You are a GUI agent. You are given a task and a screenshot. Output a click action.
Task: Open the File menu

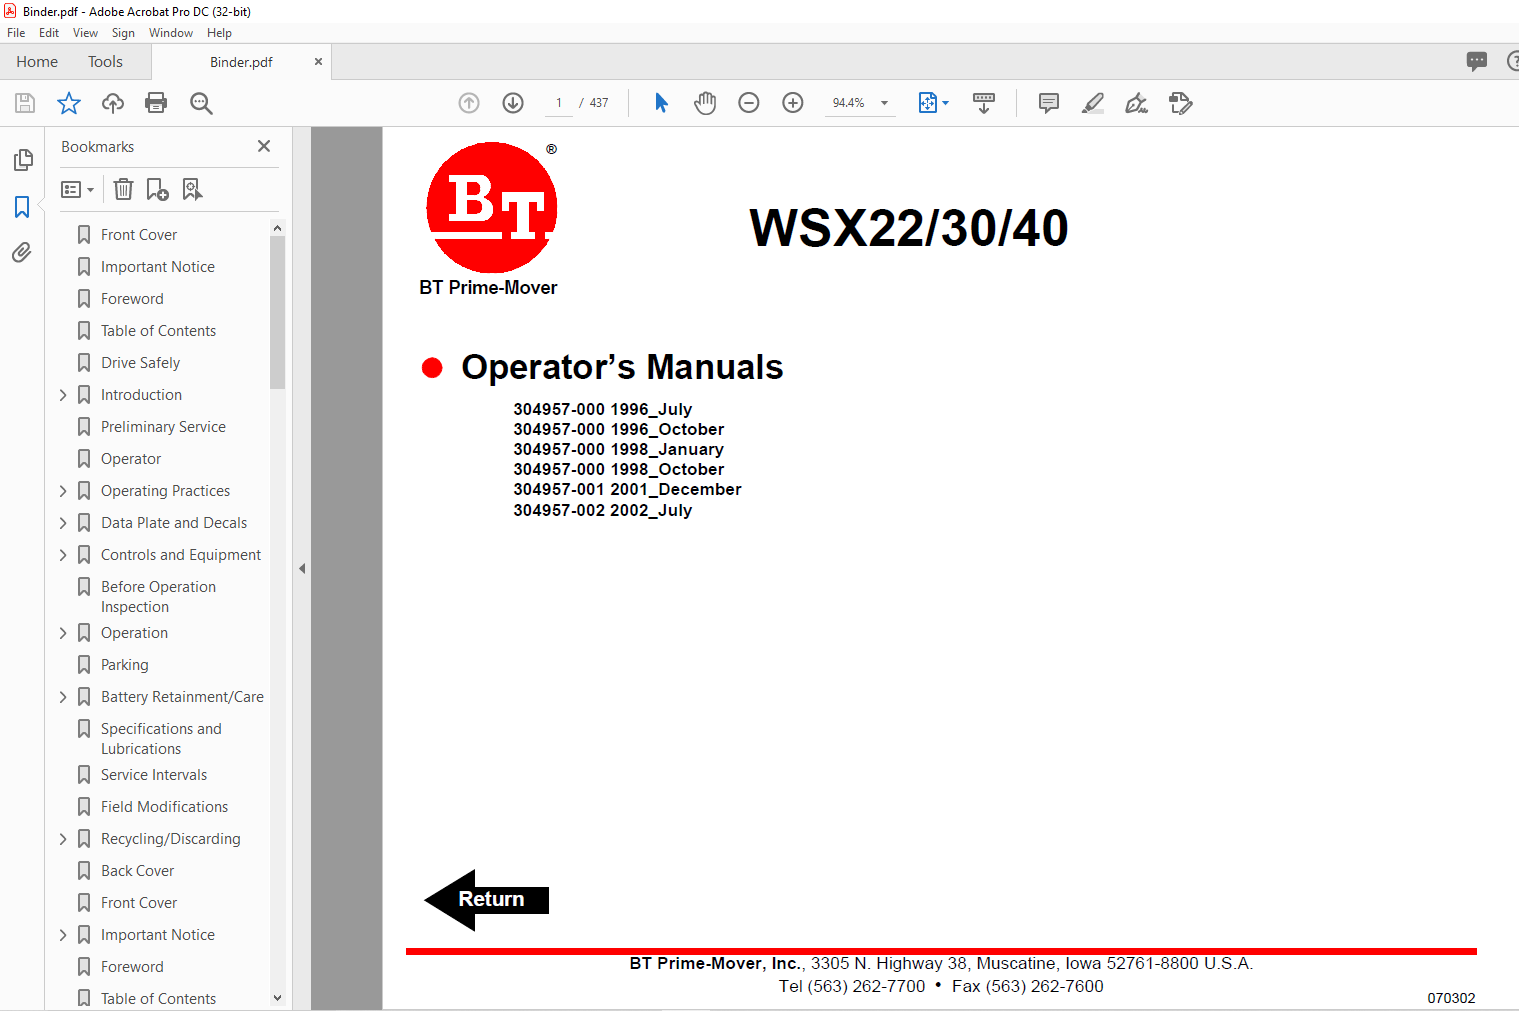[16, 33]
